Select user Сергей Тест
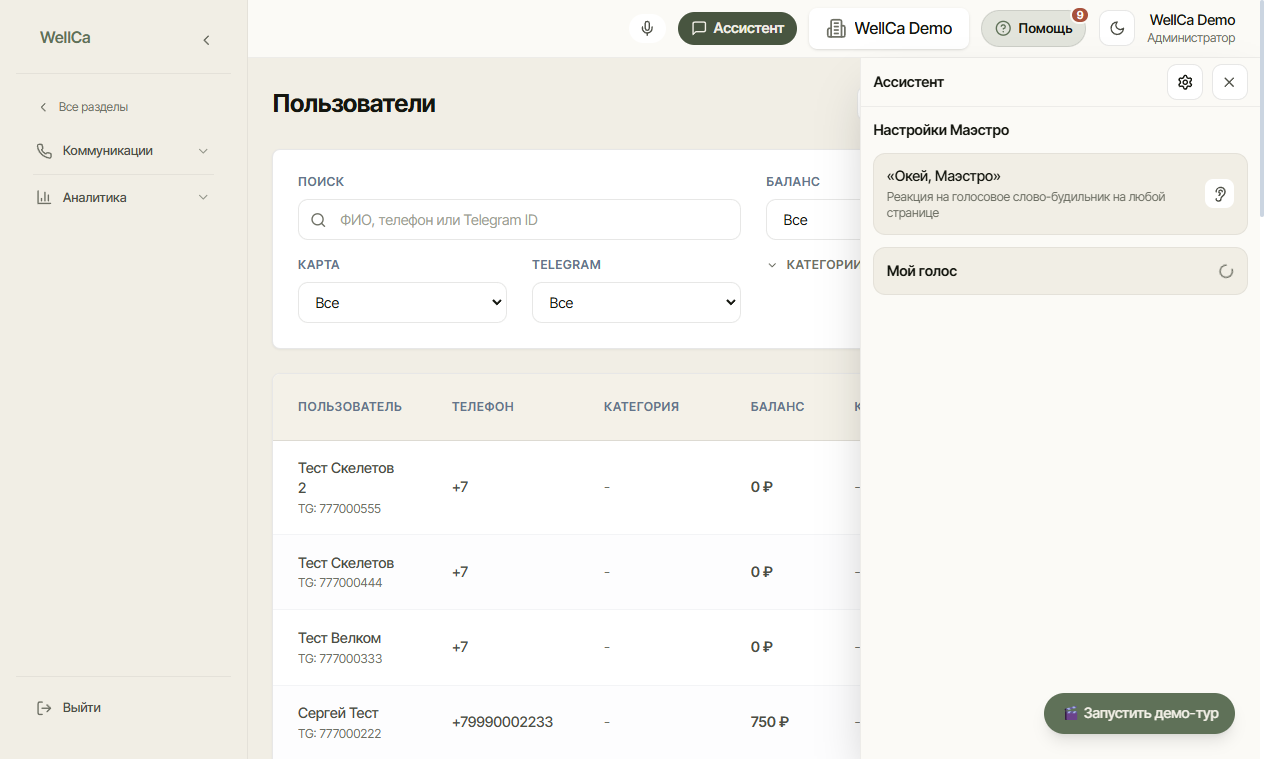This screenshot has height=759, width=1264. pyautogui.click(x=338, y=713)
